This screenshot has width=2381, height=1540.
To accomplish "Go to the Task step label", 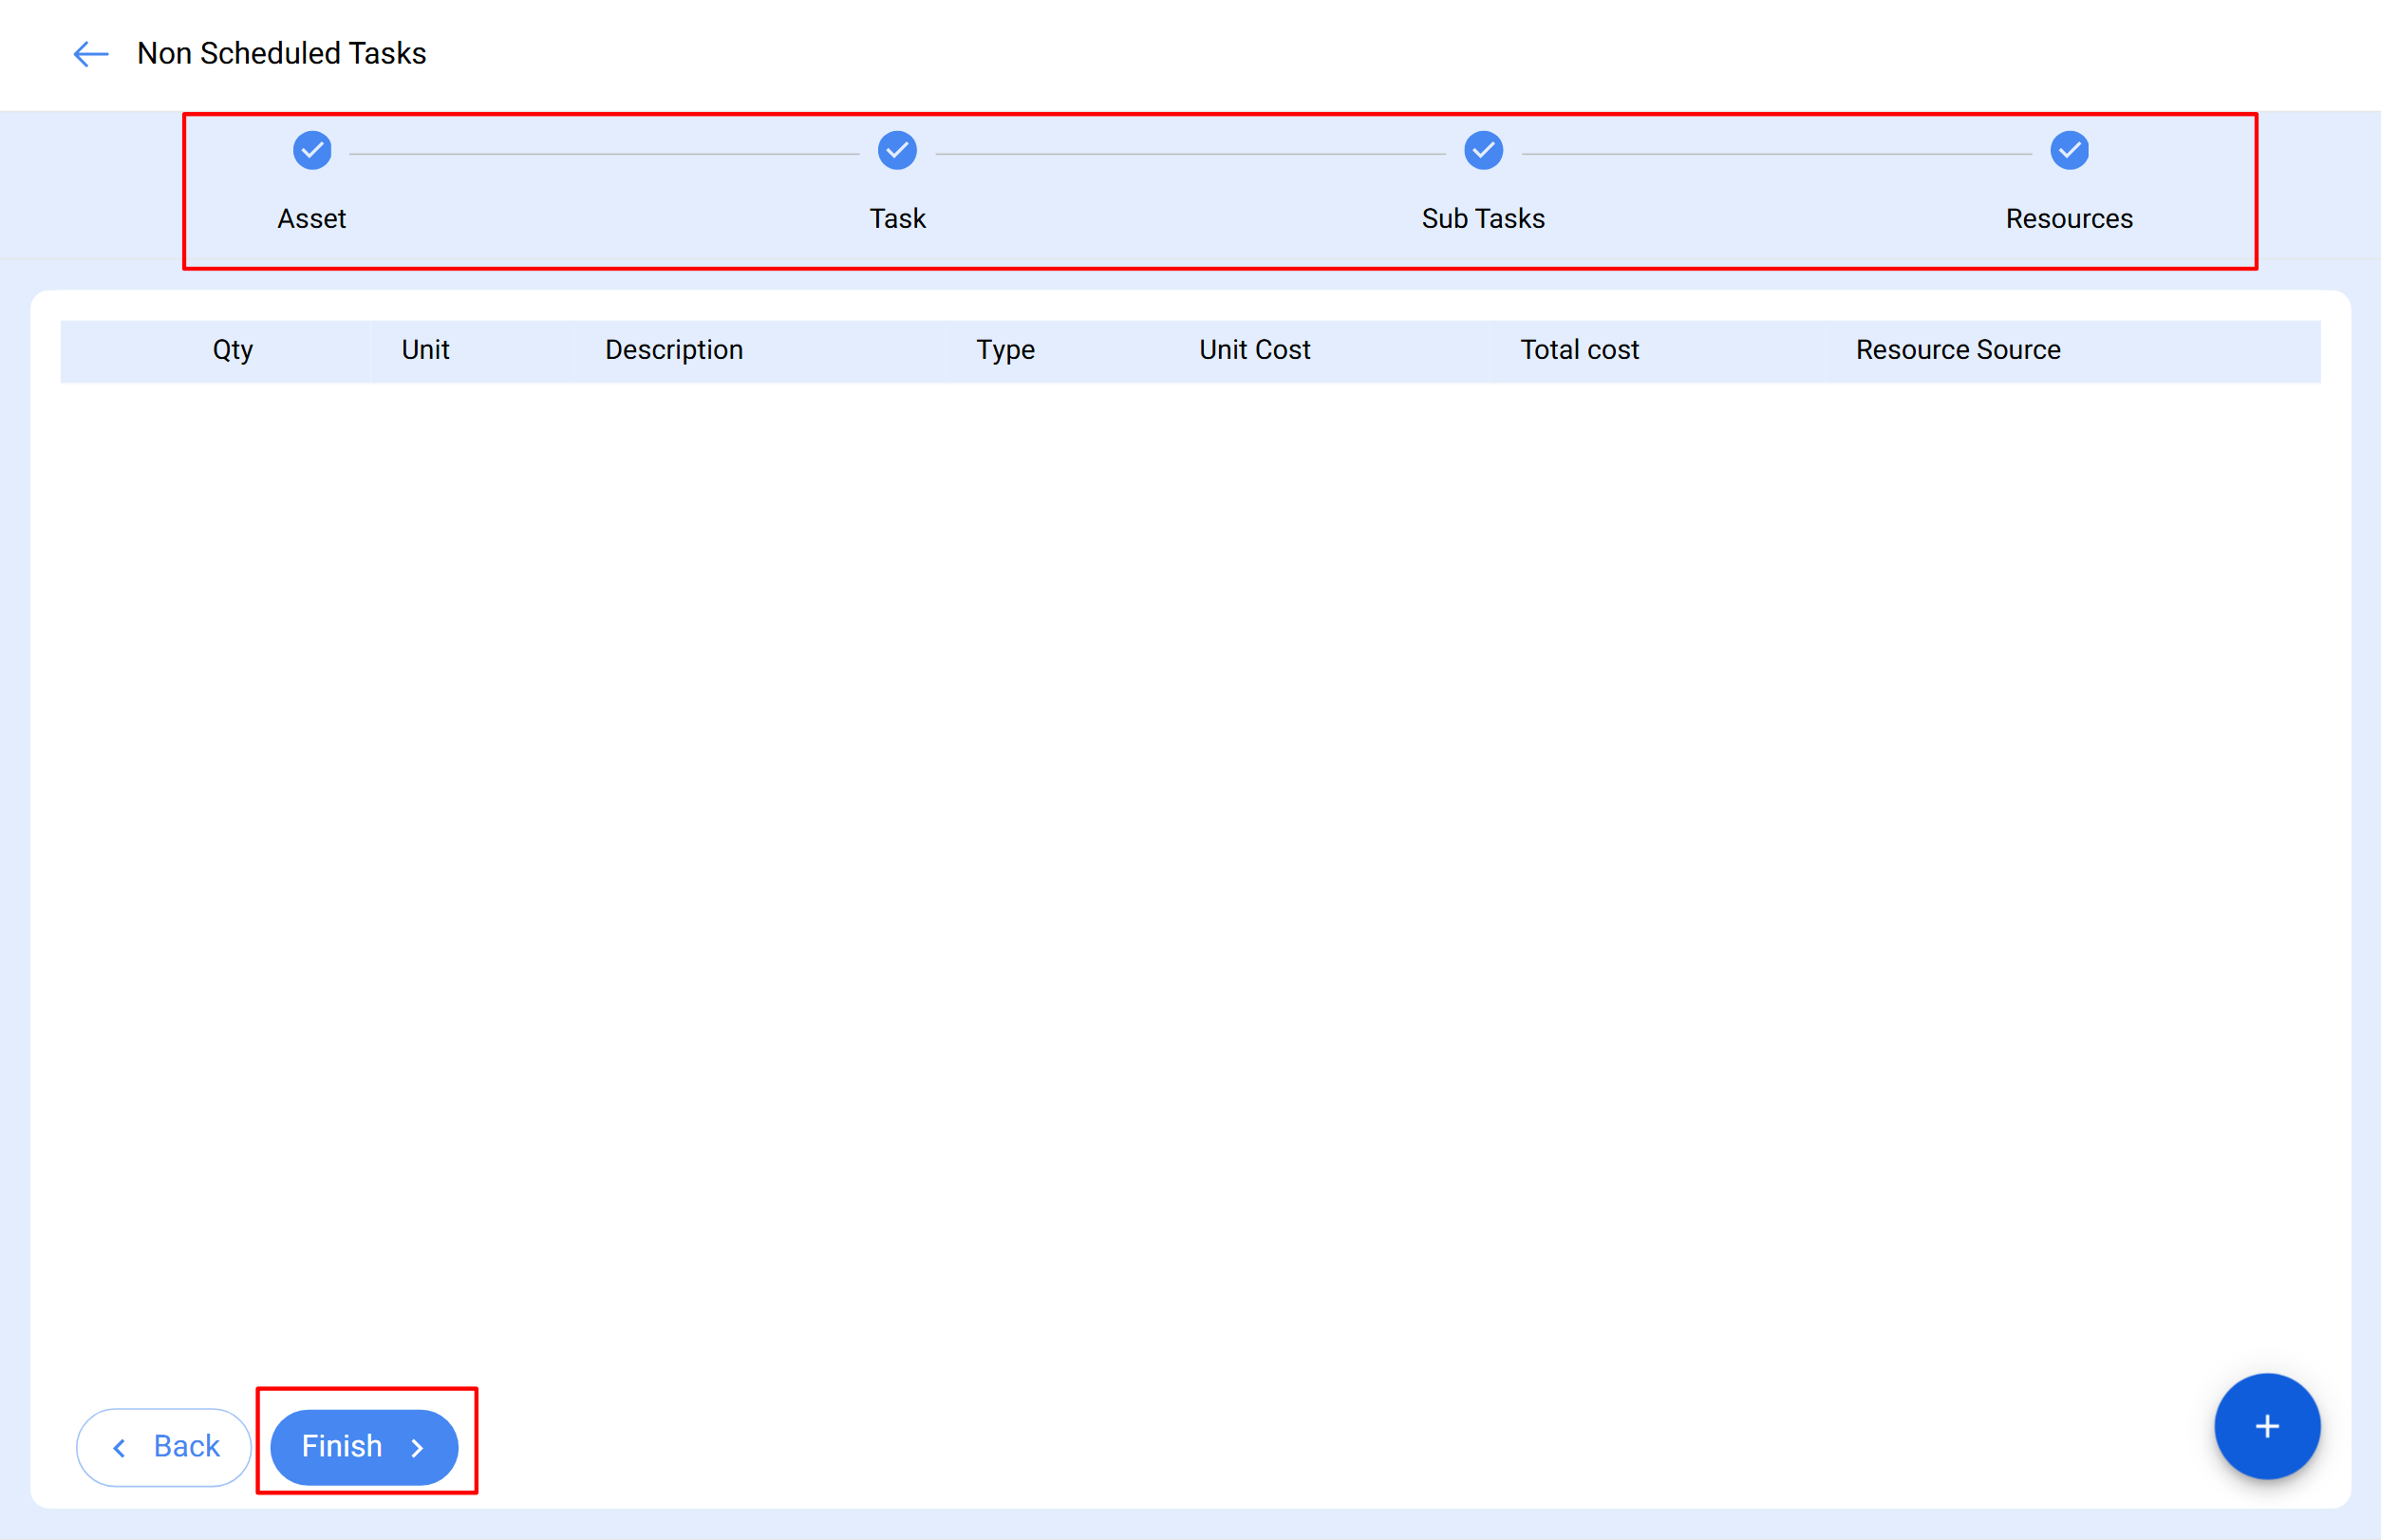I will (x=897, y=218).
